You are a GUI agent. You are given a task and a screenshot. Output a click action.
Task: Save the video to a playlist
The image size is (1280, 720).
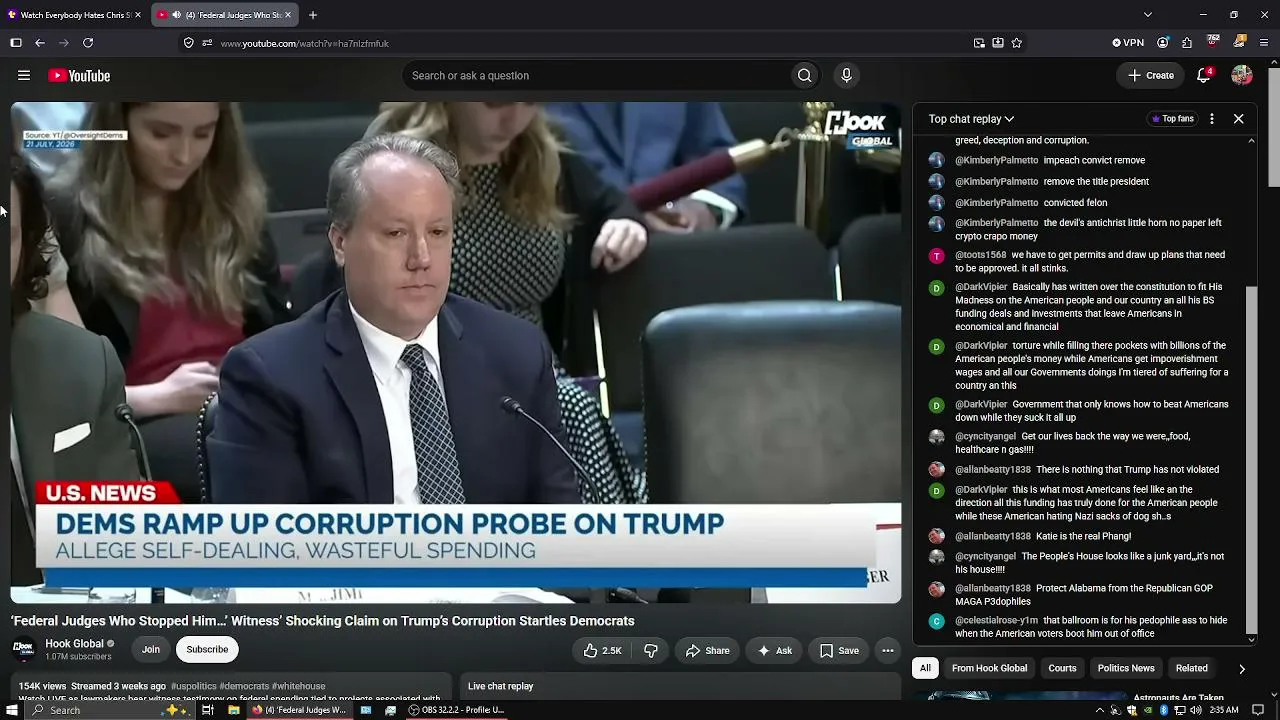point(839,650)
